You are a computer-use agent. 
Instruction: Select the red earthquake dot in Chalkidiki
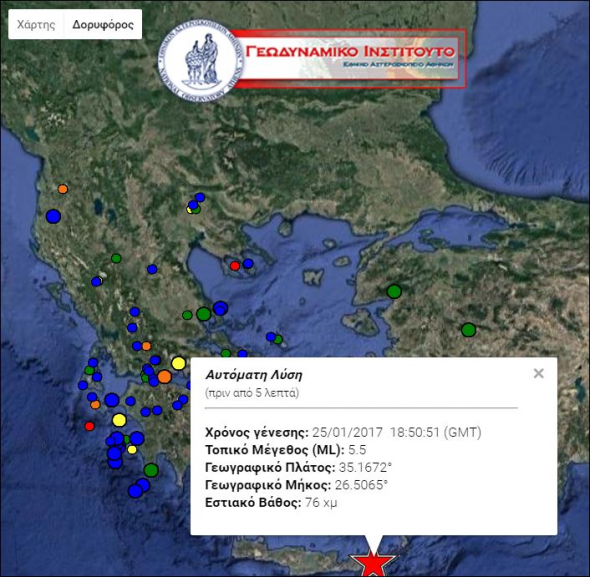tap(235, 266)
